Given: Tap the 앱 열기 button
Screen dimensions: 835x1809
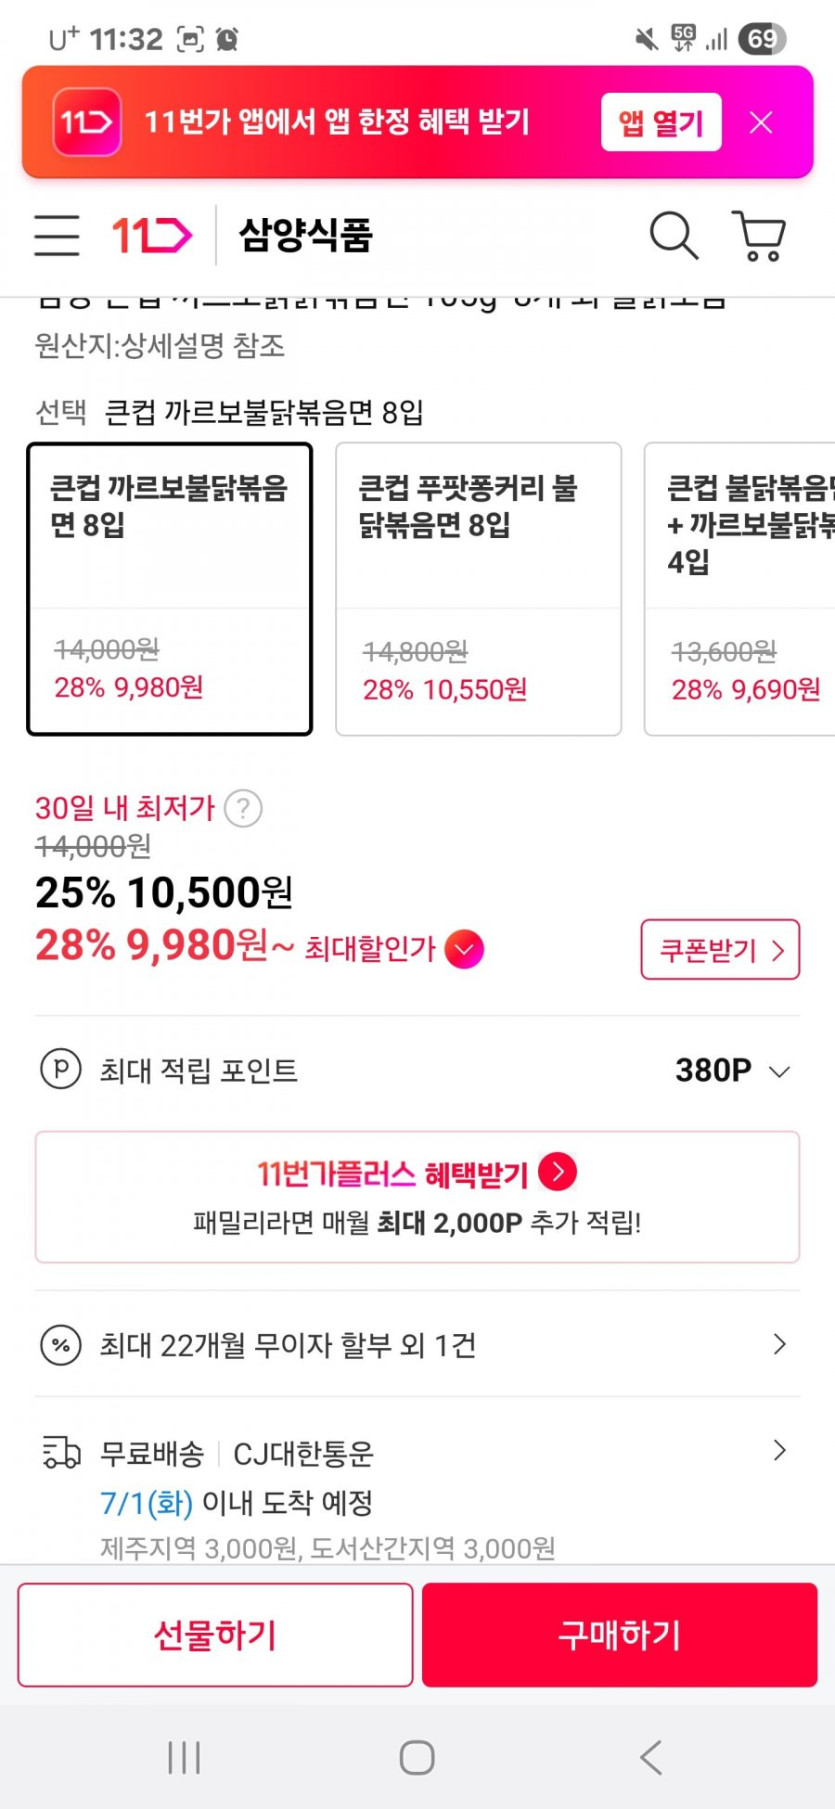Looking at the screenshot, I should pos(661,123).
